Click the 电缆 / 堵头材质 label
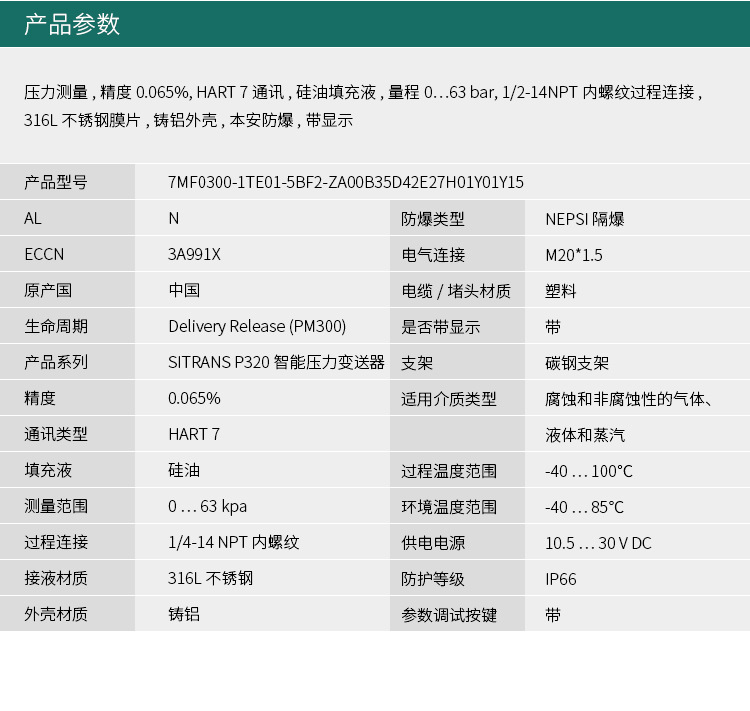Screen dimensions: 750x711 pos(456,291)
